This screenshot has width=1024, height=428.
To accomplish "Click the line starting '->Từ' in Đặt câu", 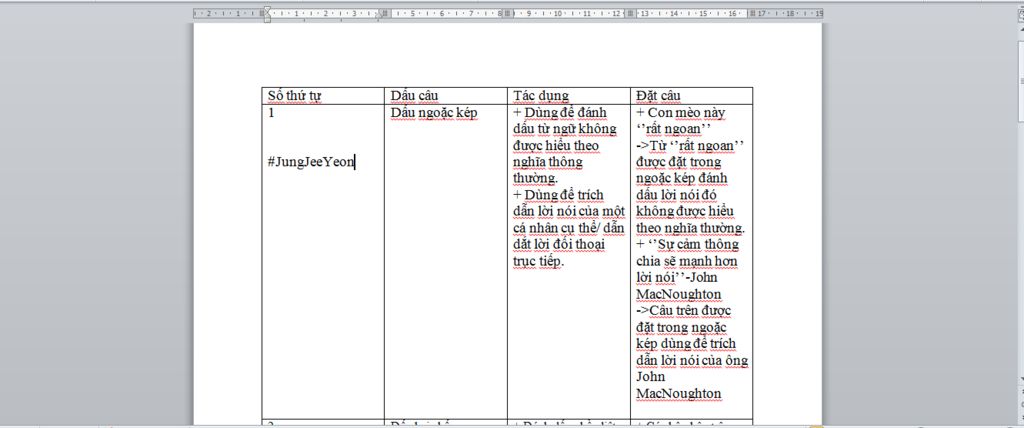I will 691,145.
